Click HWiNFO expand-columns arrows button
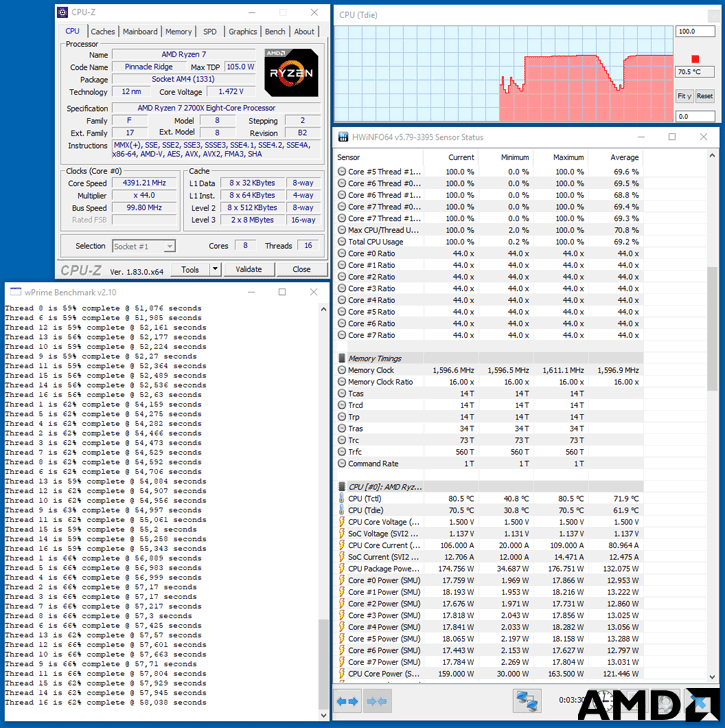This screenshot has width=725, height=728. tap(348, 701)
